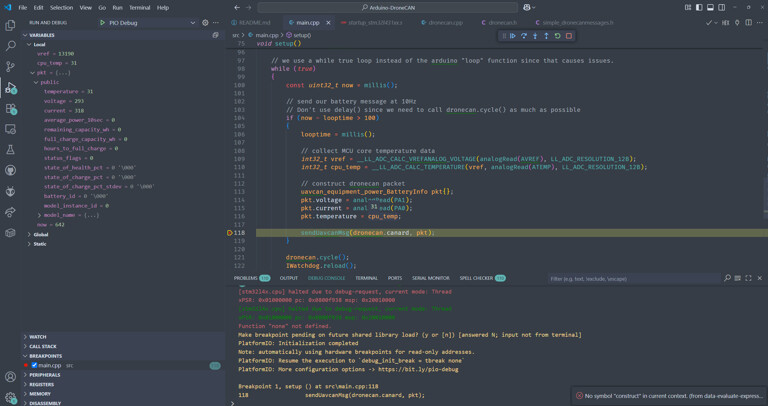The image size is (768, 406).
Task: Maximize the panel size icon
Action: pos(748,278)
